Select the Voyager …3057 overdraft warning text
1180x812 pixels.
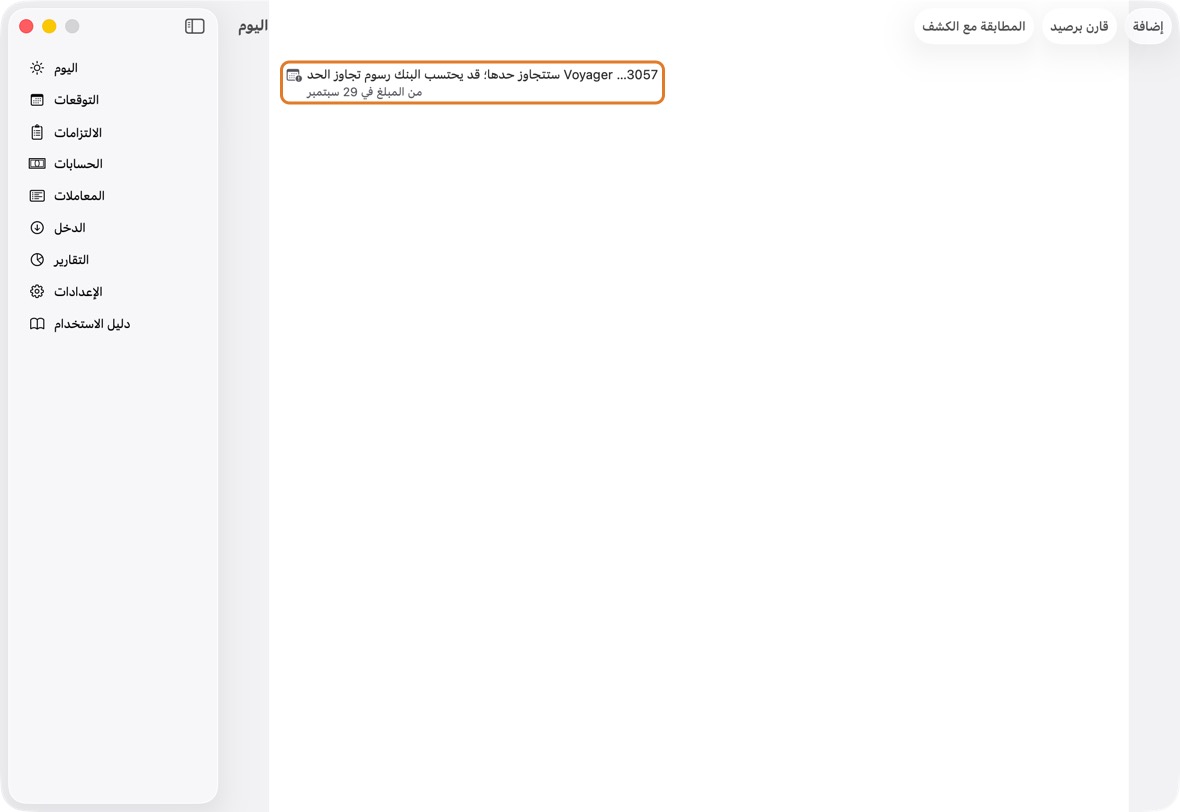482,75
